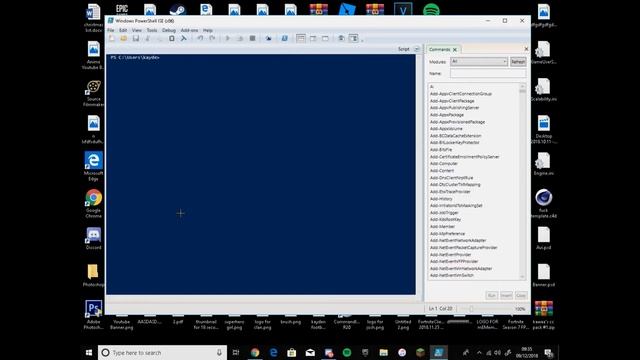Screen dimensions: 640x360
Task: Open the Tools menu
Action: click(x=152, y=30)
